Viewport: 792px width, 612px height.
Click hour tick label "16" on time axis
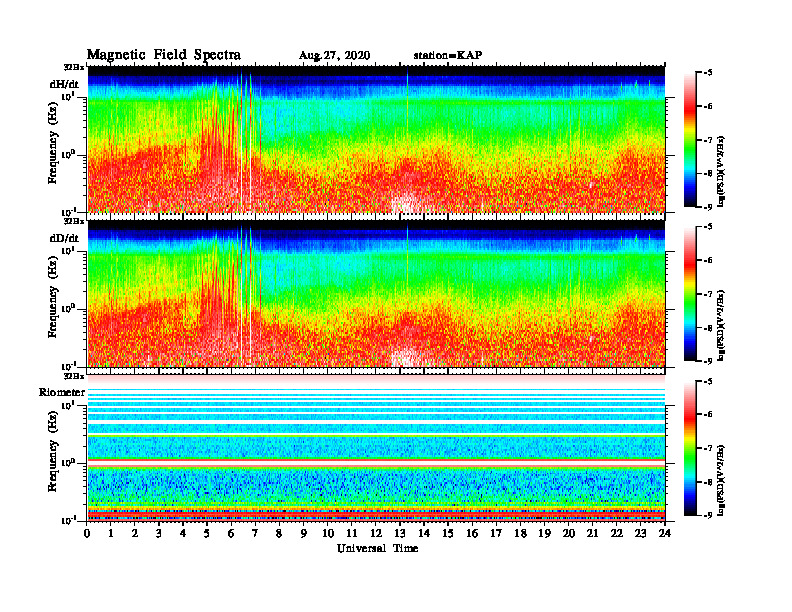click(472, 533)
